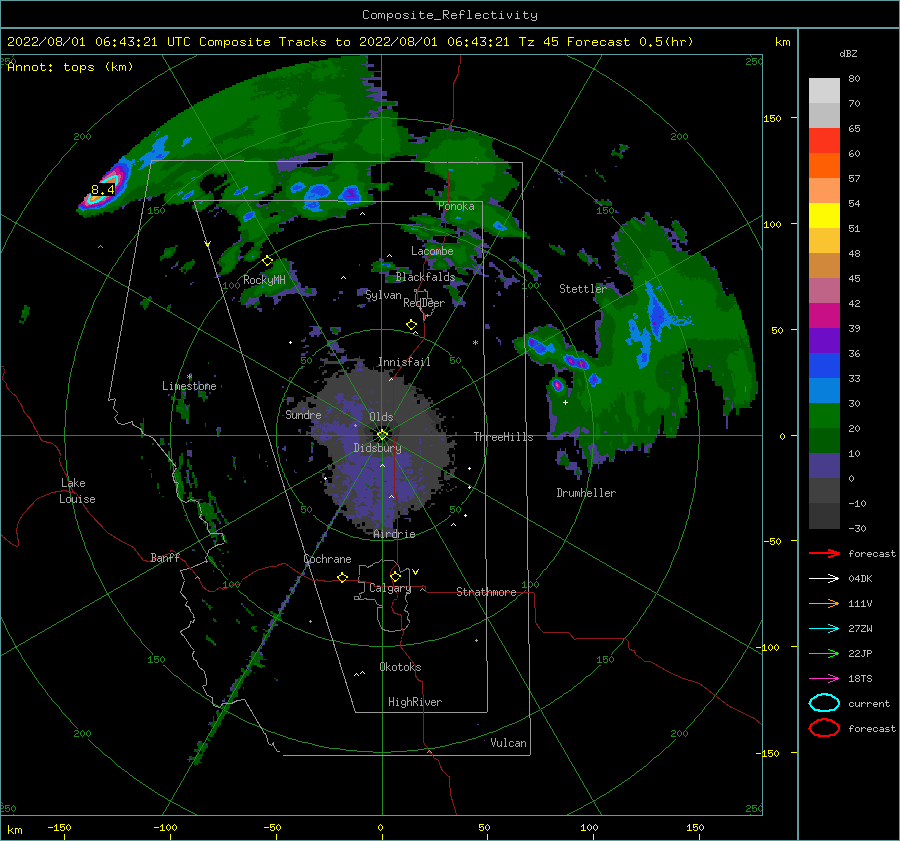
Task: Pick the magenta 42-39 dBZ swatch
Action: coord(824,315)
